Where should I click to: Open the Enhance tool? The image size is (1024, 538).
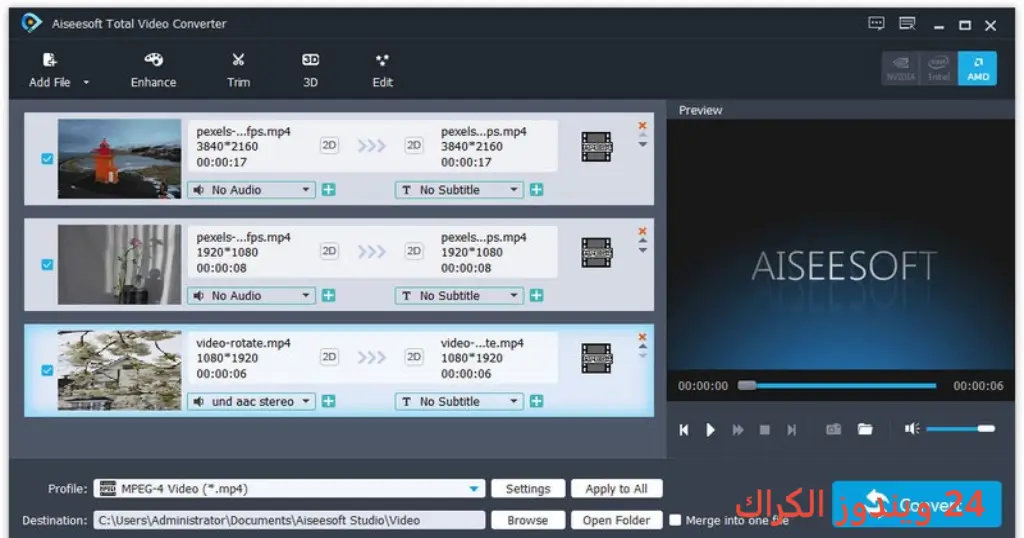coord(153,70)
